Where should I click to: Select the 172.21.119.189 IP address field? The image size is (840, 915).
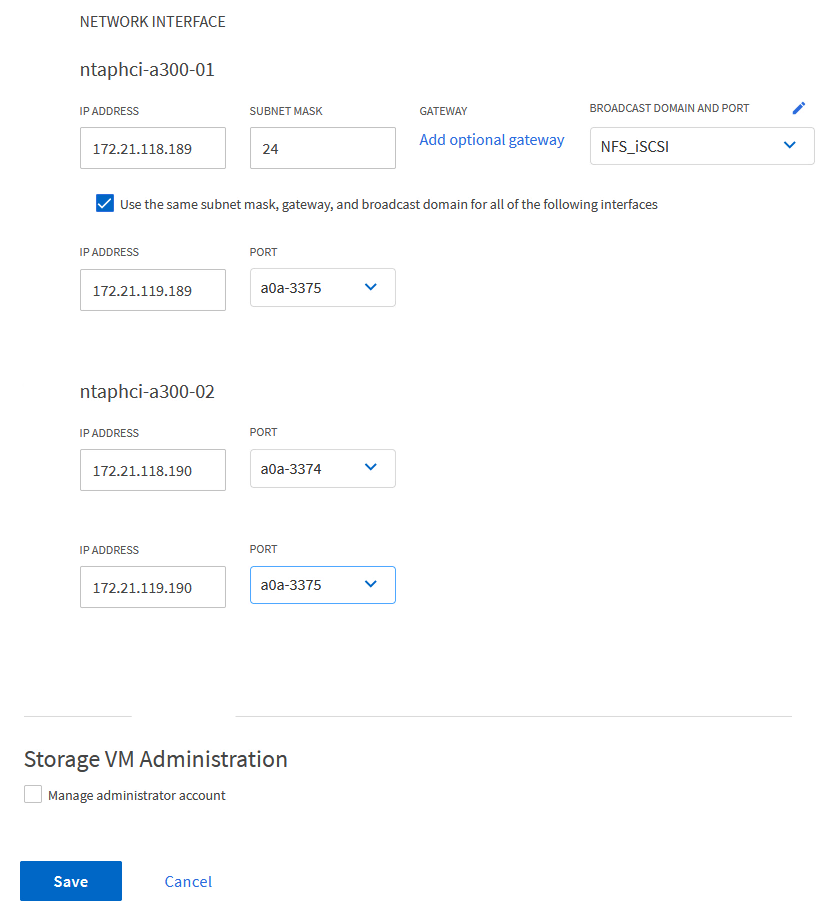click(x=153, y=290)
